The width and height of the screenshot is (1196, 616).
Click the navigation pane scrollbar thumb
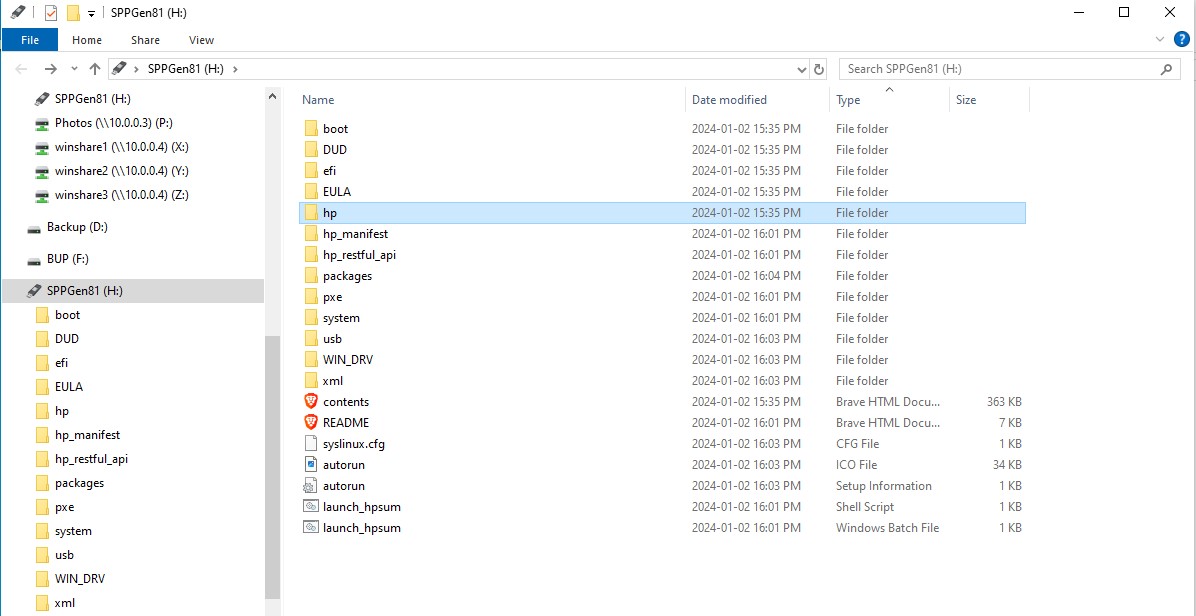coord(272,467)
